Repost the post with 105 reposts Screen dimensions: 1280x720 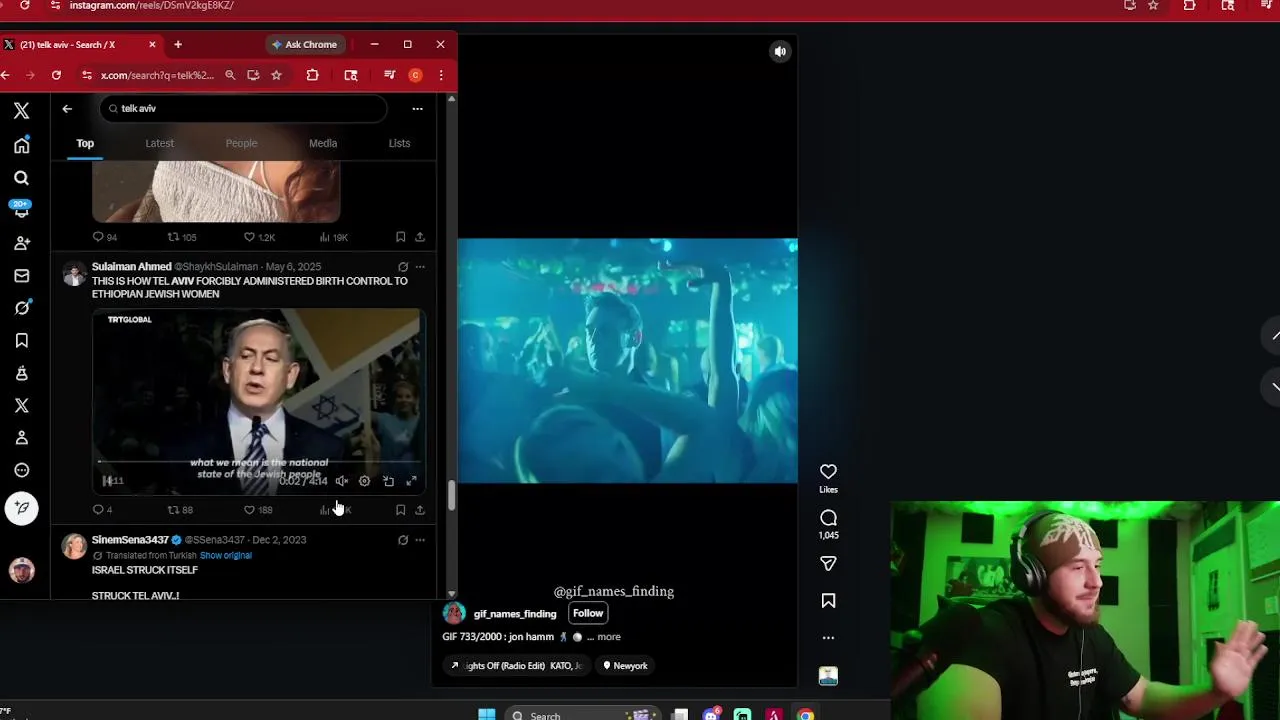click(181, 237)
